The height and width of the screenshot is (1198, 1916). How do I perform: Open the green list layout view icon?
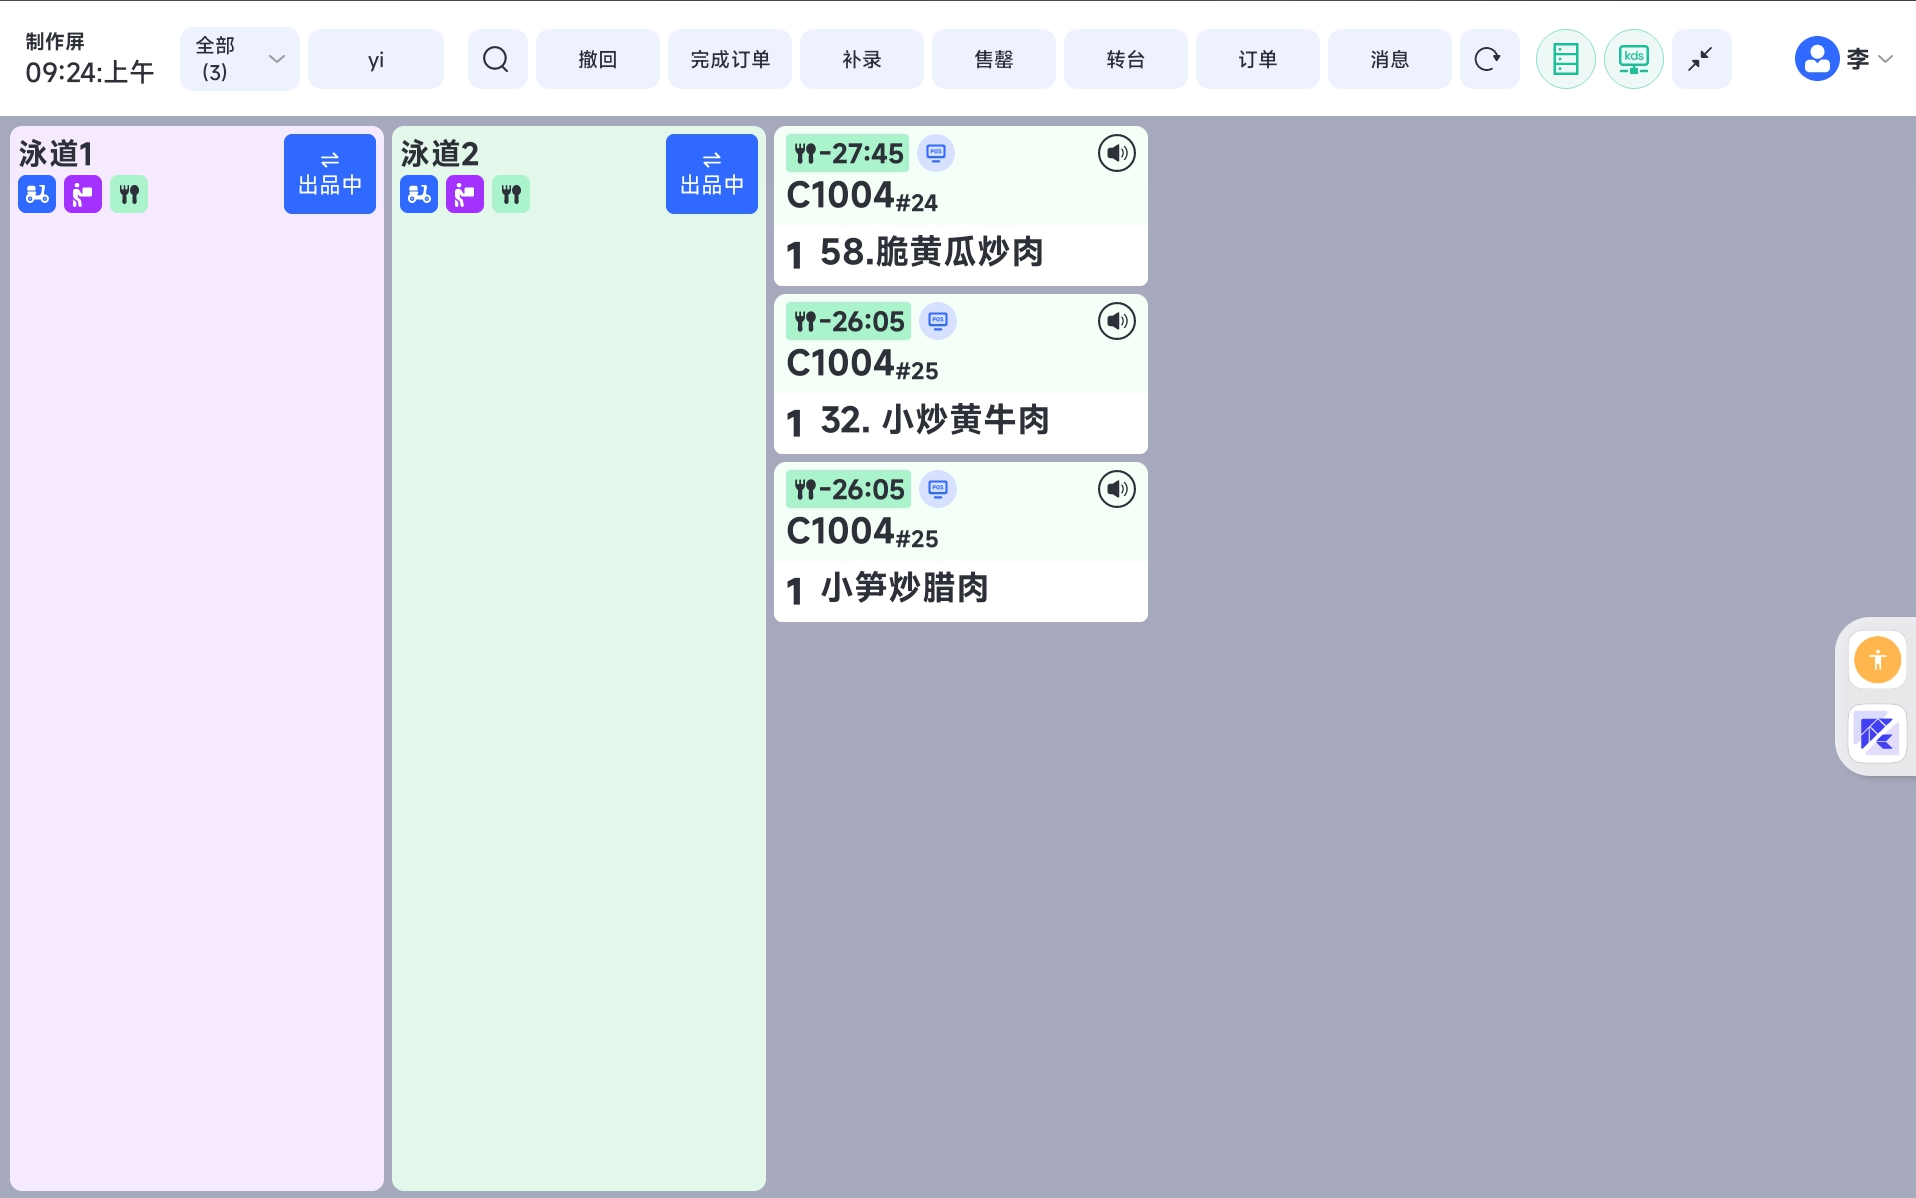(1565, 59)
